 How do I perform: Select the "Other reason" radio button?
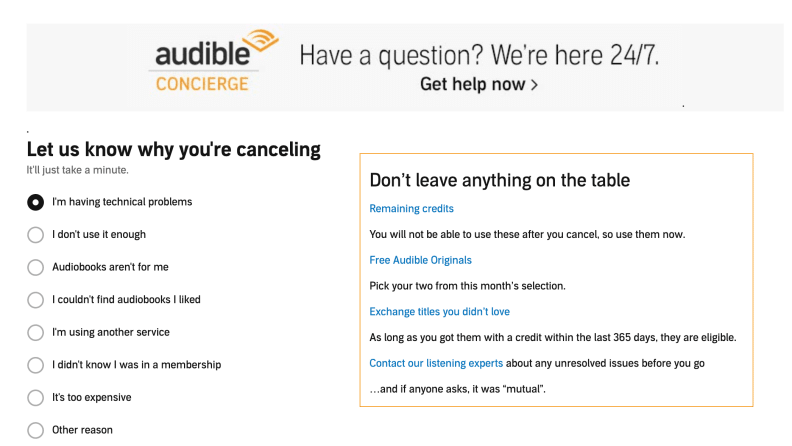[35, 430]
